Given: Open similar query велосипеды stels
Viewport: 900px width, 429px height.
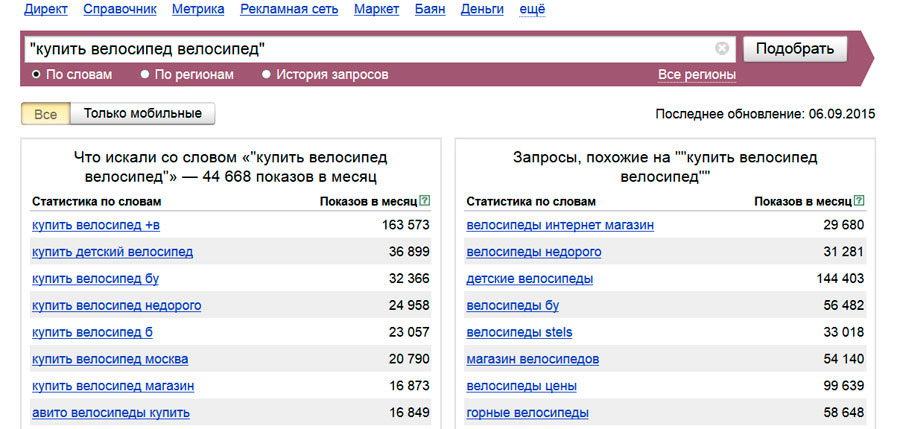Looking at the screenshot, I should click(x=519, y=333).
